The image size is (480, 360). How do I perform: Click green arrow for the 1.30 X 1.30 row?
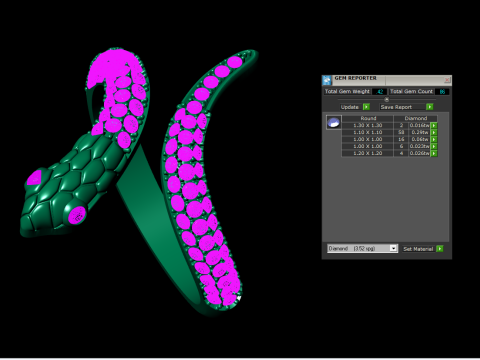(434, 126)
